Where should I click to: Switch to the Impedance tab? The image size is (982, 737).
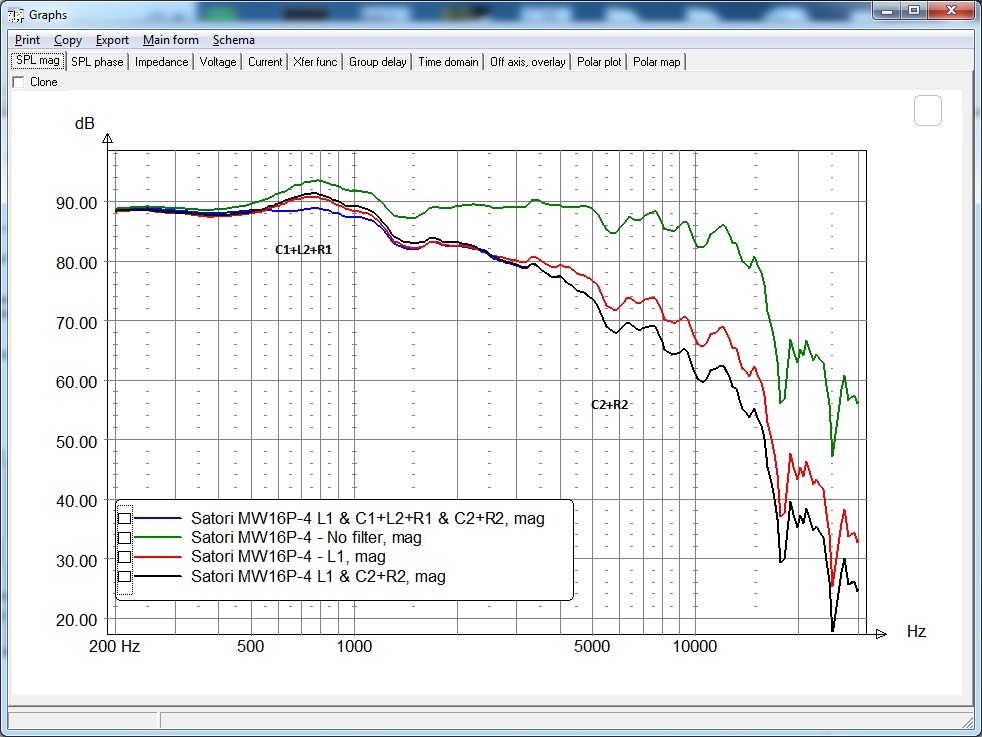click(x=161, y=61)
